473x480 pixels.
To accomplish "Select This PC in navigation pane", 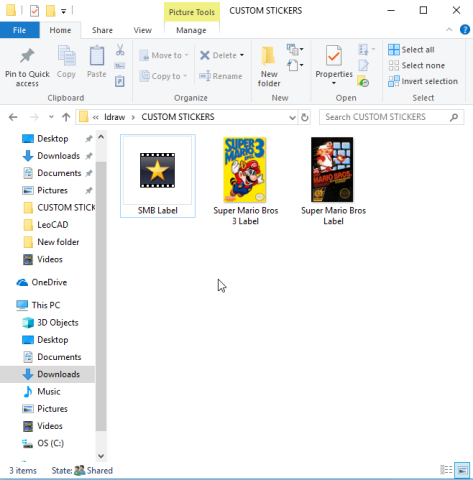I will (39, 305).
